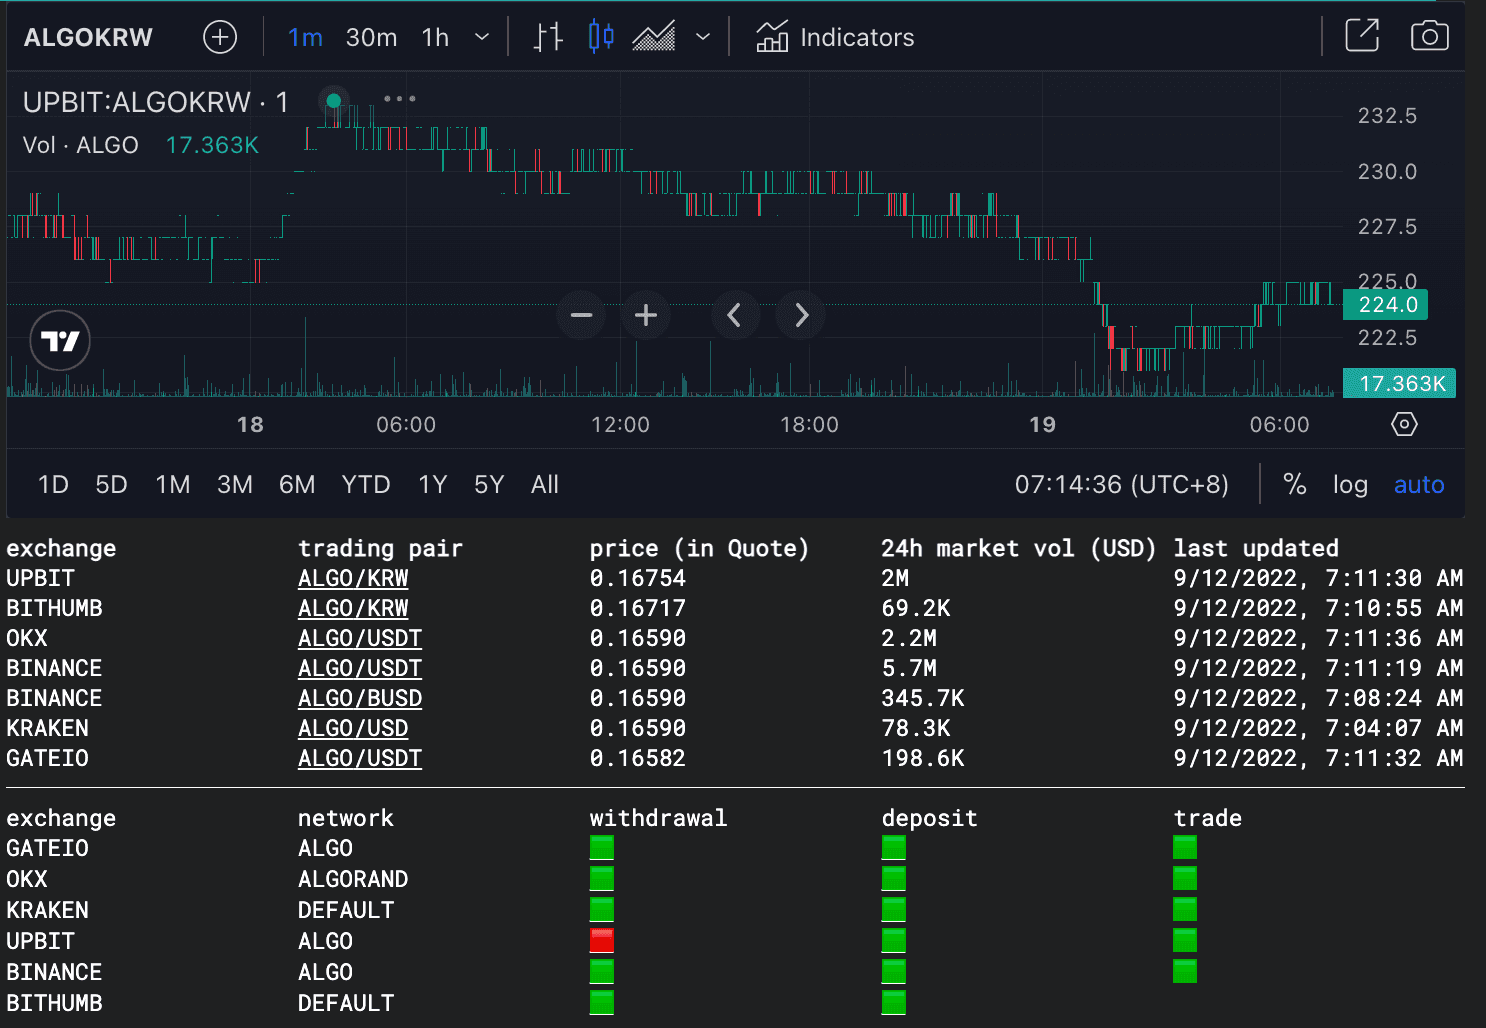
Task: Switch the date range to 3M
Action: (235, 485)
